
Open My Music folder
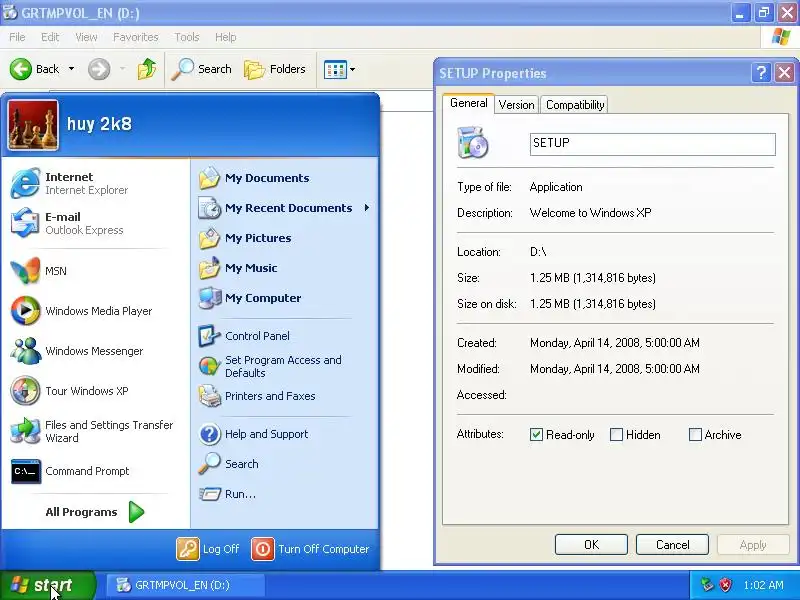coord(238,268)
